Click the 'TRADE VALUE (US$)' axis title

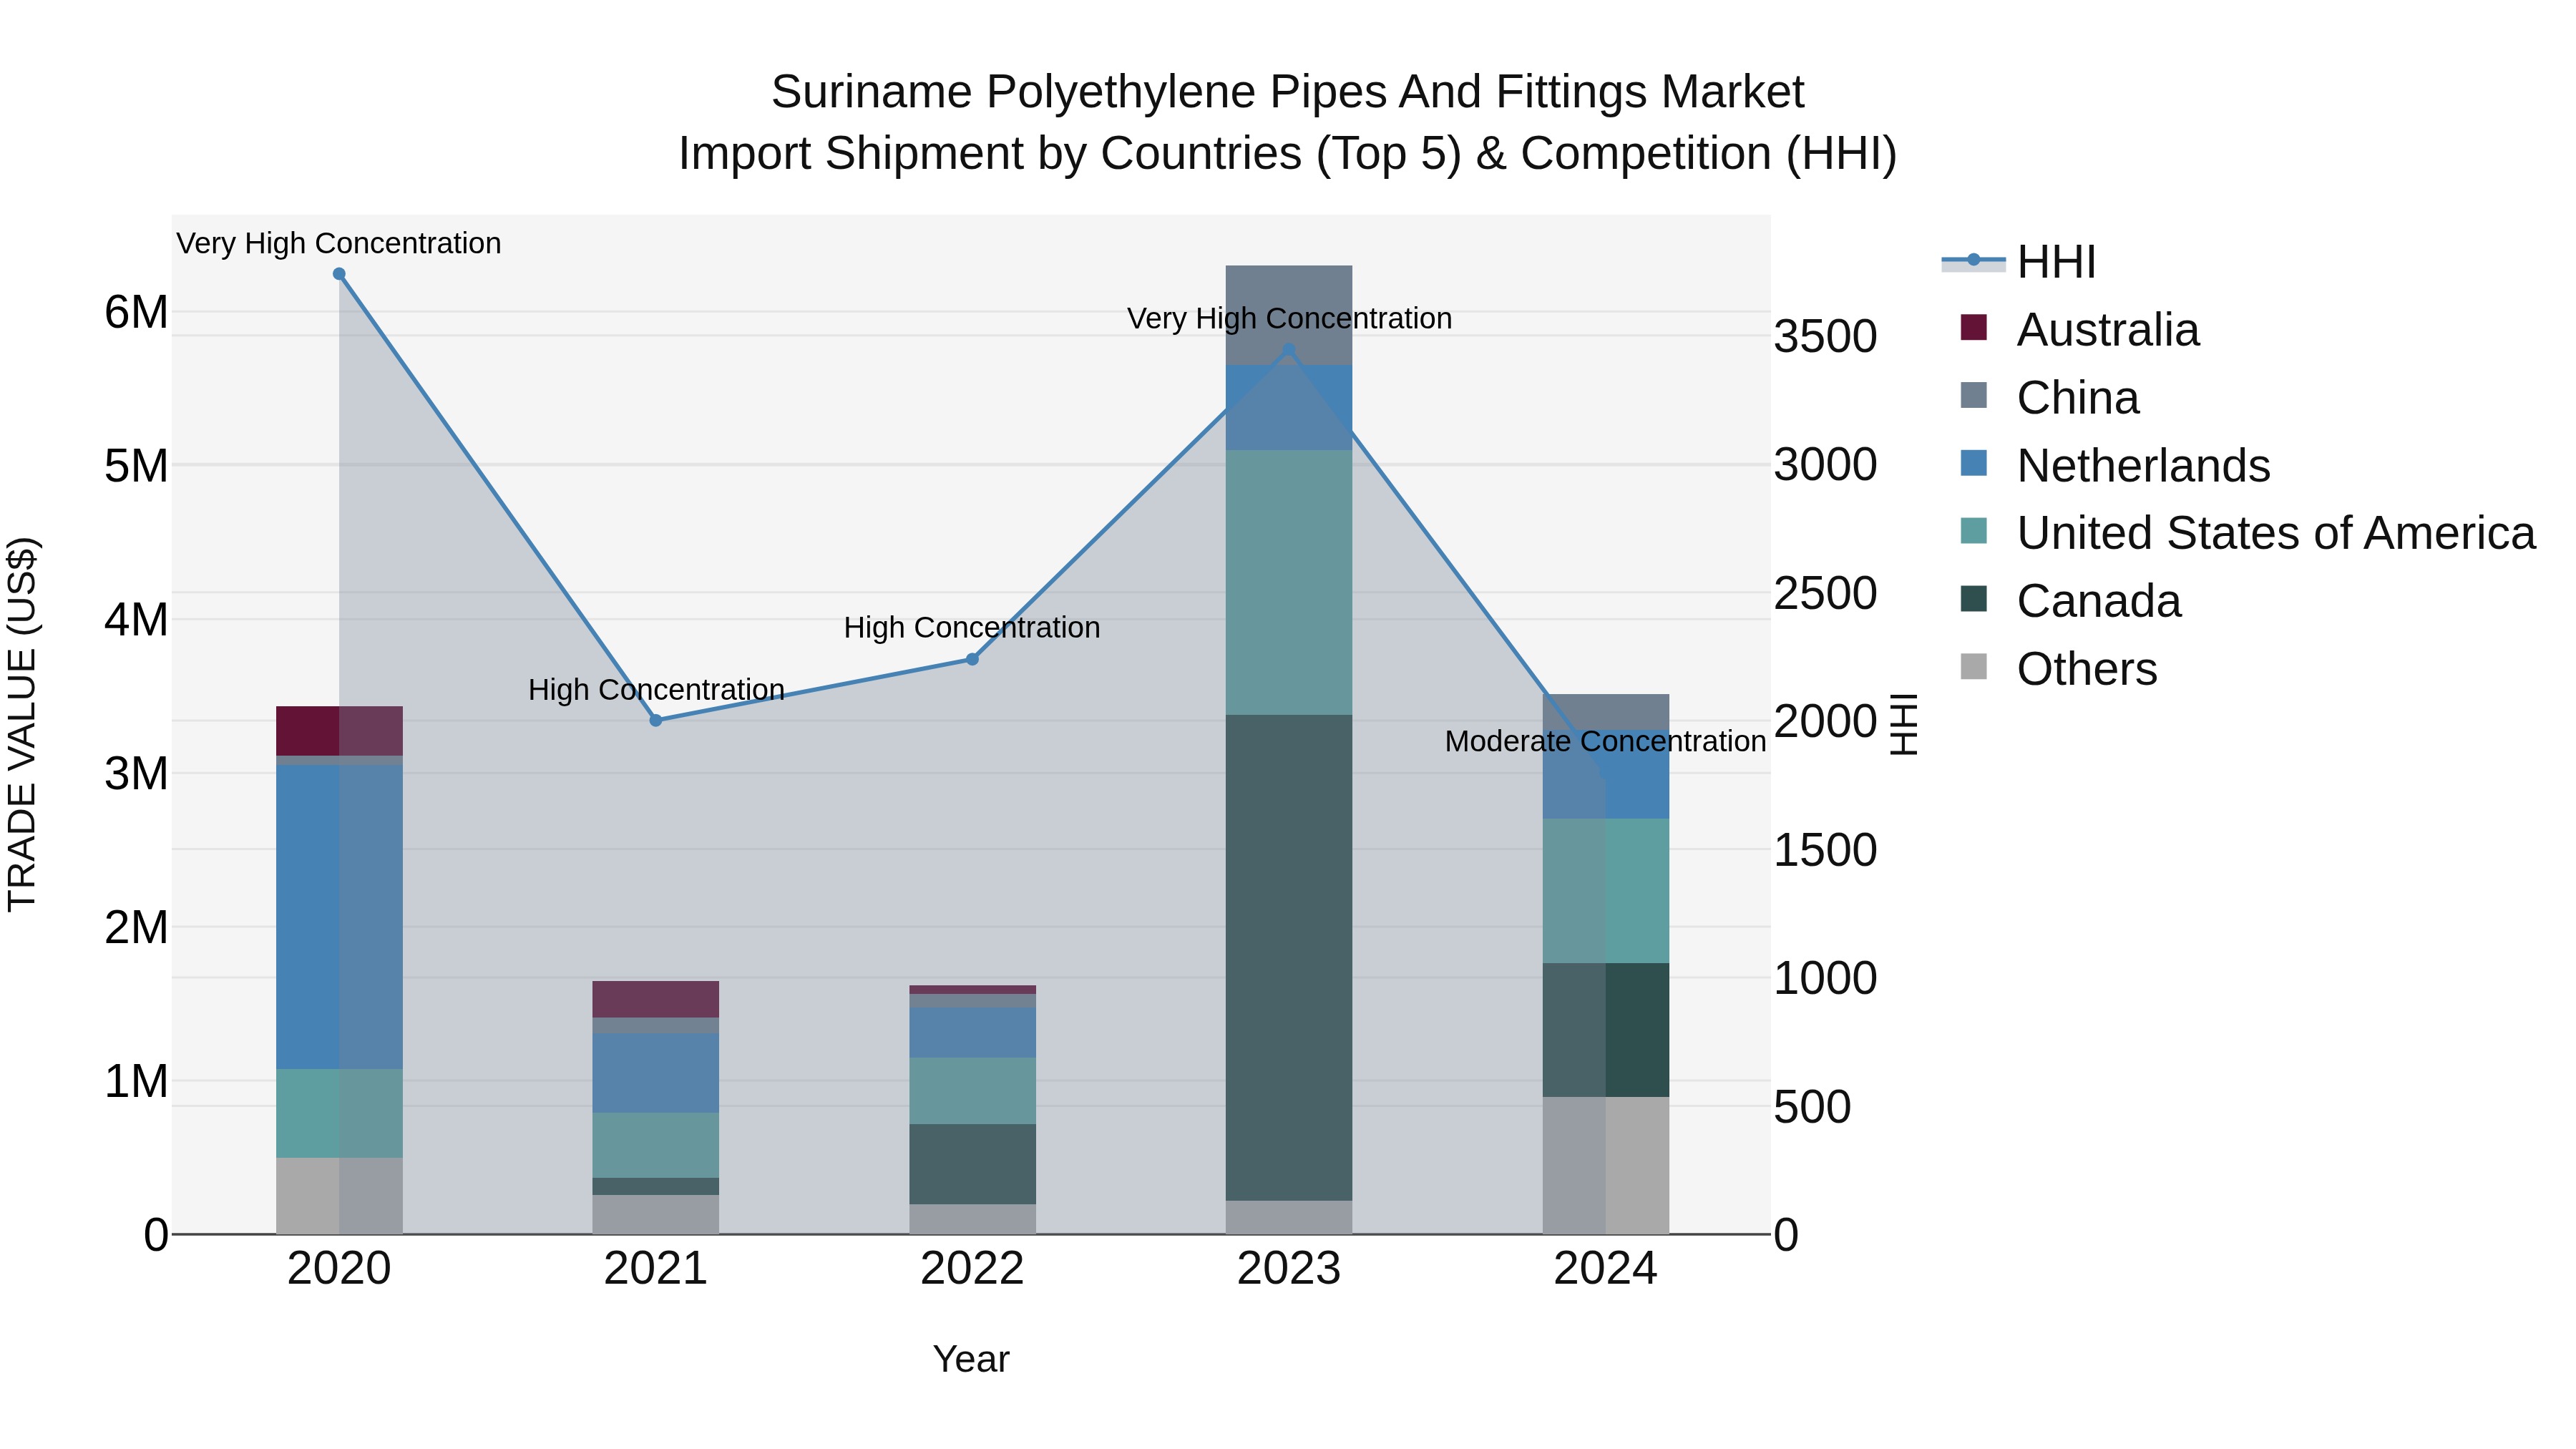click(22, 724)
